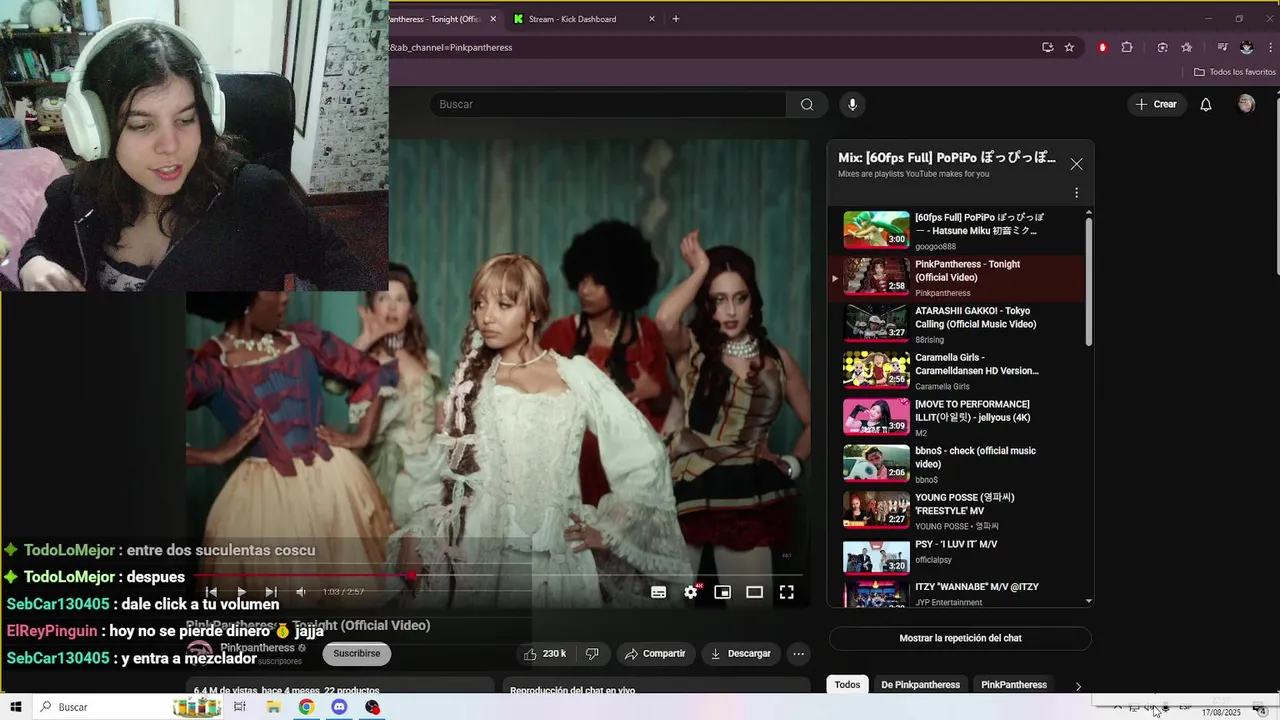Image resolution: width=1280 pixels, height=720 pixels.
Task: Select the PinkPantheress filter chip
Action: click(1014, 685)
